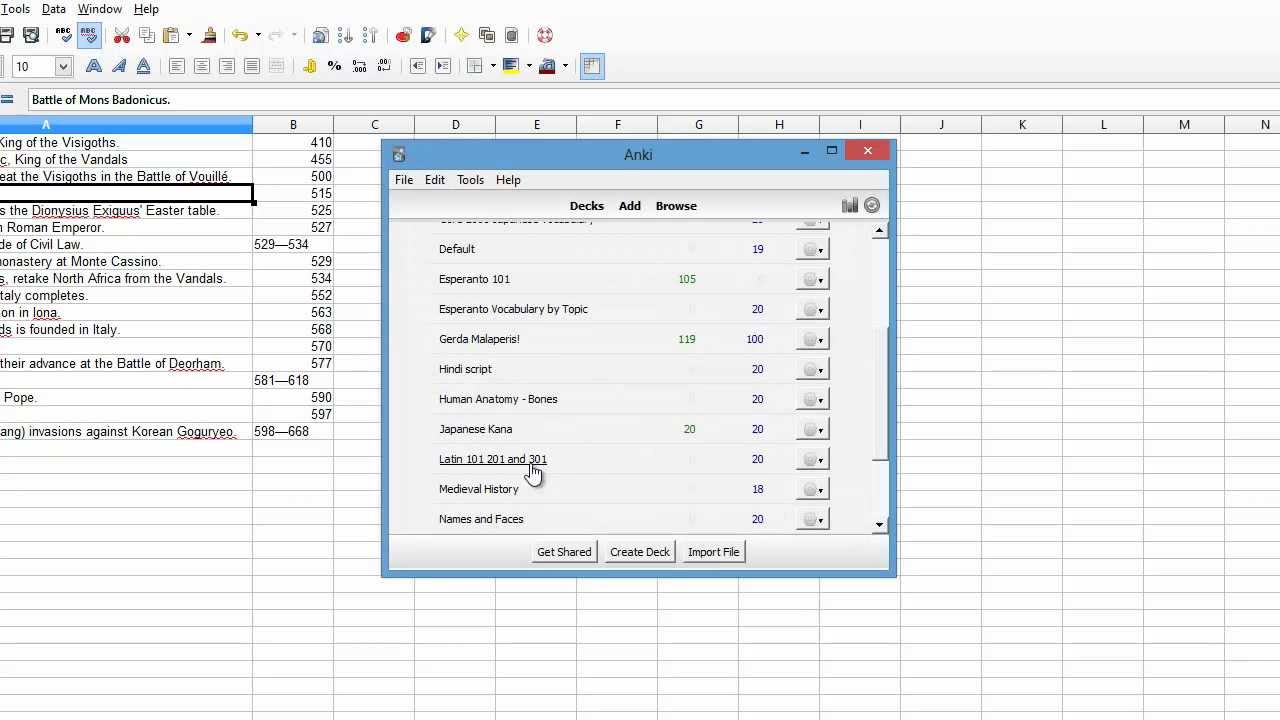Open page preview icon
The height and width of the screenshot is (720, 1280).
(x=31, y=35)
